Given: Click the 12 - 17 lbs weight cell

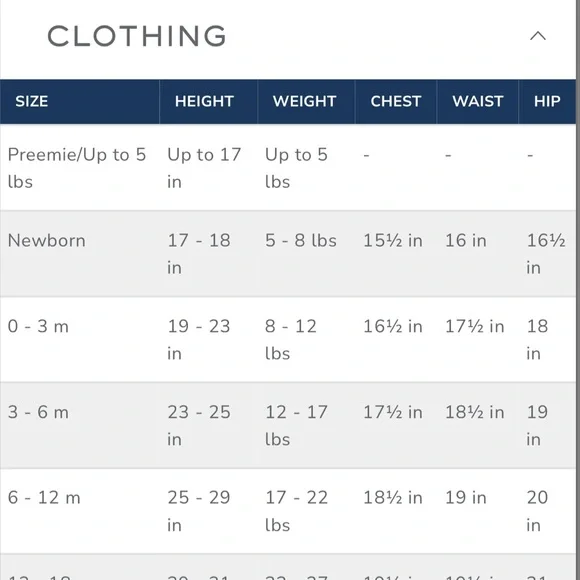Looking at the screenshot, I should 296,426.
